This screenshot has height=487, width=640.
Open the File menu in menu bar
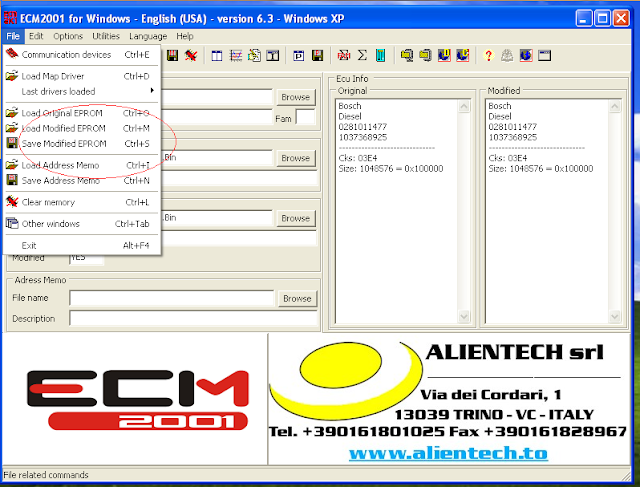click(x=13, y=36)
